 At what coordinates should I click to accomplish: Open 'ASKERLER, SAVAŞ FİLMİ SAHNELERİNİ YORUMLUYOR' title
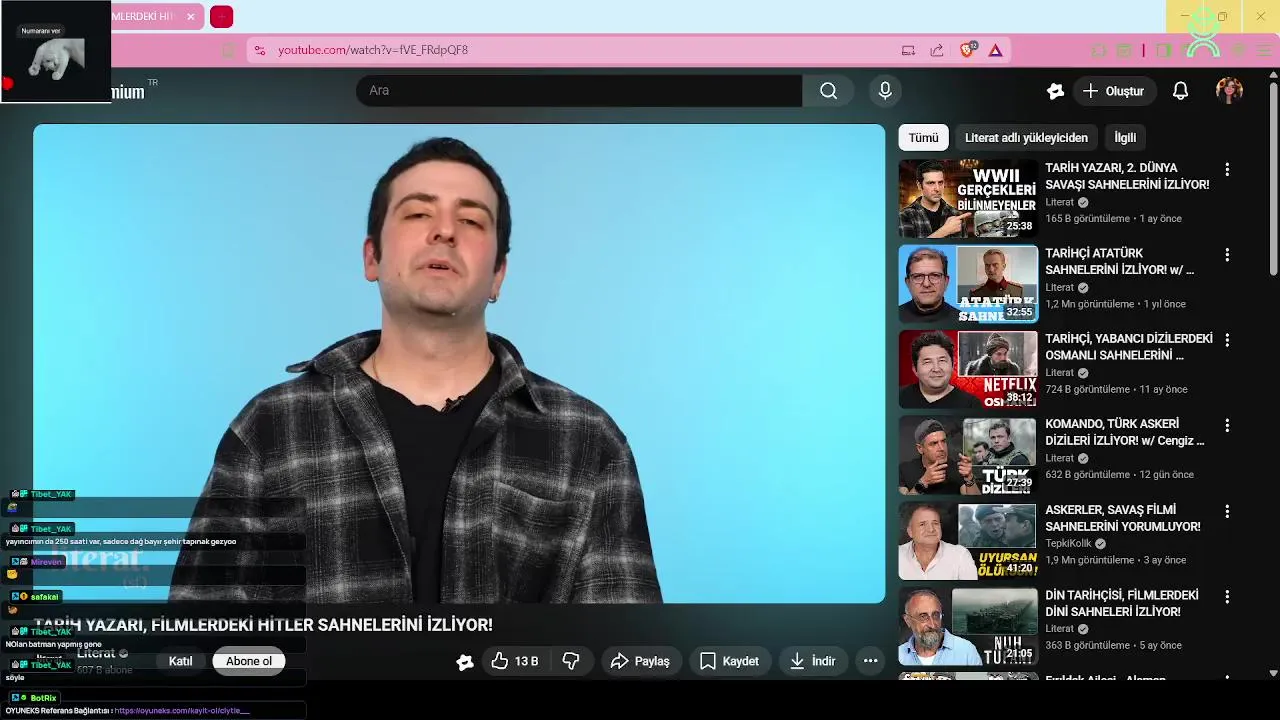point(1123,518)
